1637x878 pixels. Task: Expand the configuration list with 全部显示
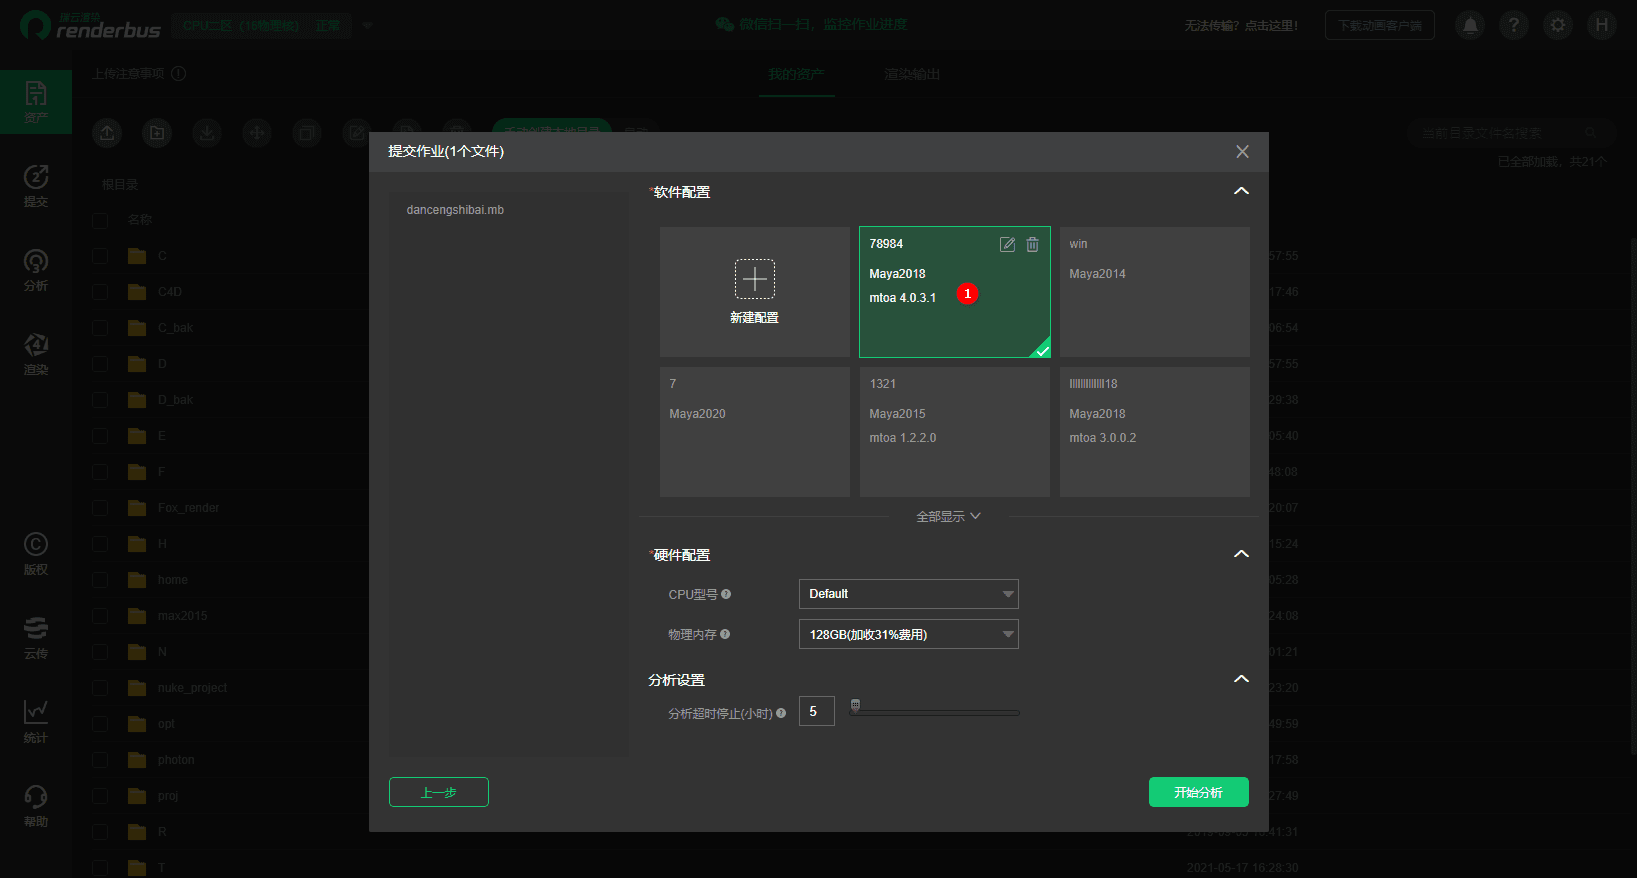tap(948, 516)
